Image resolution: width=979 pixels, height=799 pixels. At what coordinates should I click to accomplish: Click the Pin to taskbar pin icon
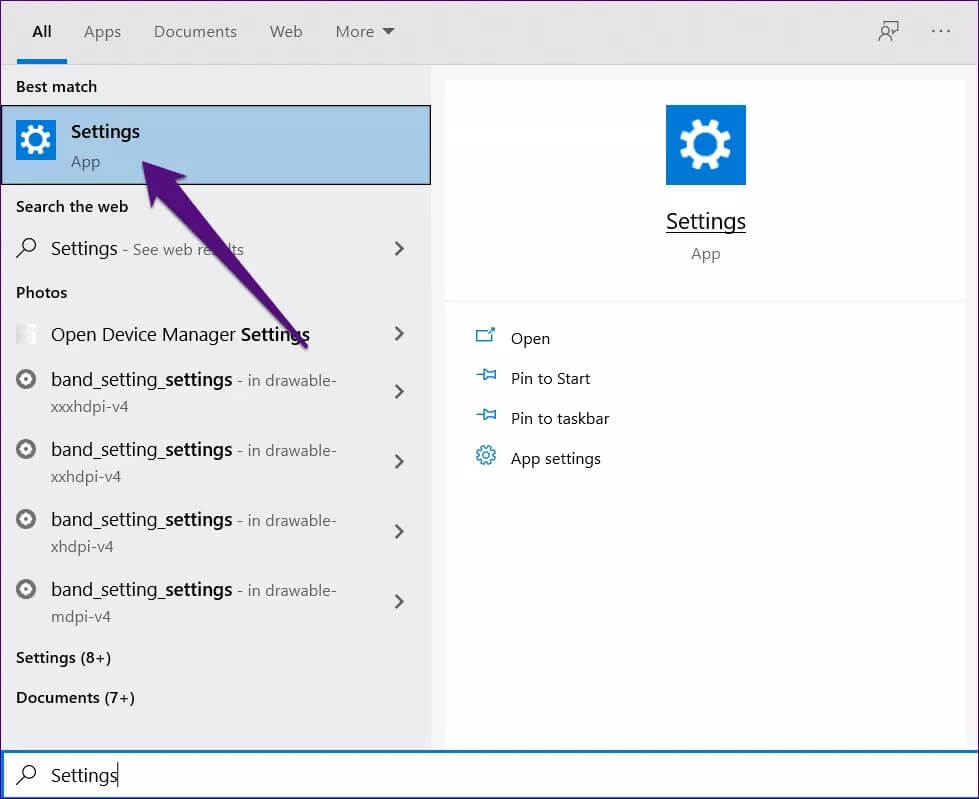click(486, 415)
